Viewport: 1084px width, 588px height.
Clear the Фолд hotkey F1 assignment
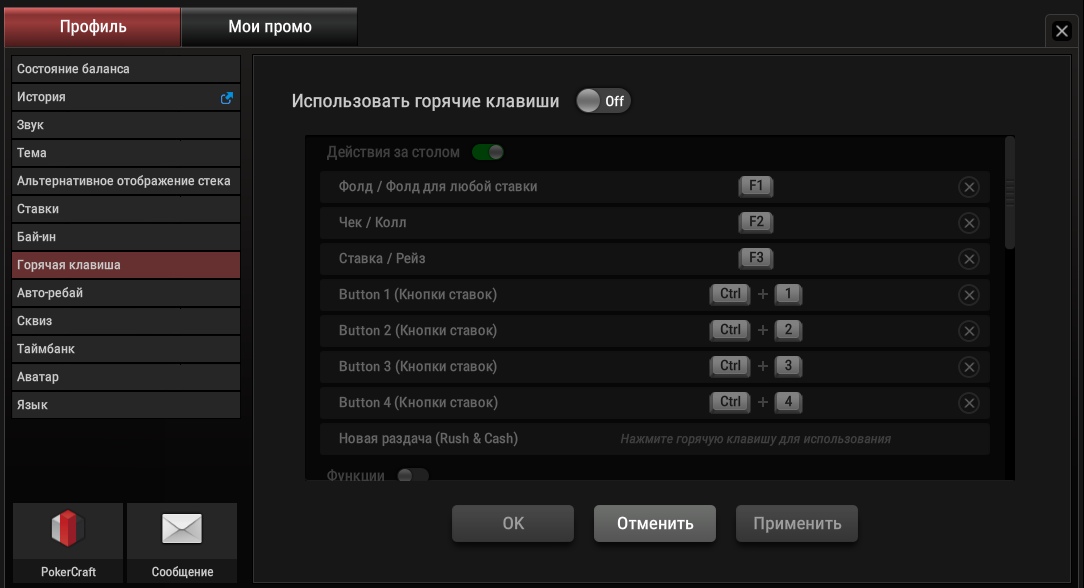coord(969,187)
